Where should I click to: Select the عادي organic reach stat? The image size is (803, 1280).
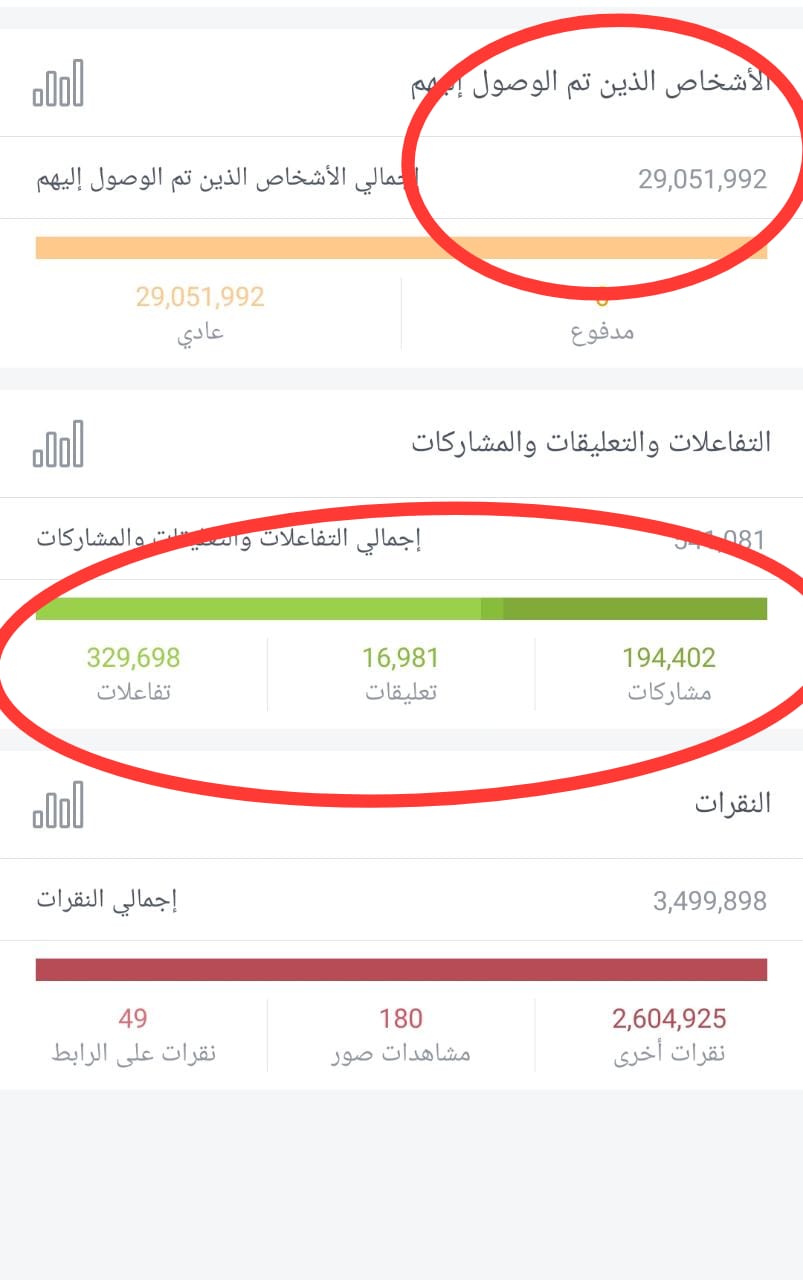(200, 313)
